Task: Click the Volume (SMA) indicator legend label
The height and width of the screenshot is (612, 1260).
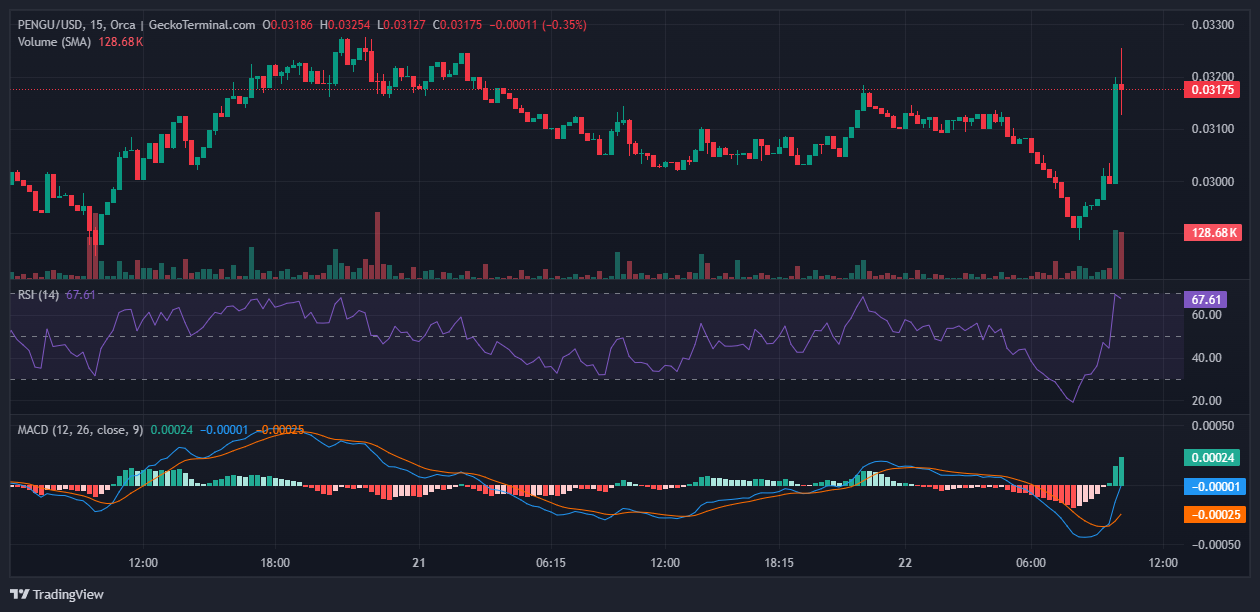Action: (53, 41)
